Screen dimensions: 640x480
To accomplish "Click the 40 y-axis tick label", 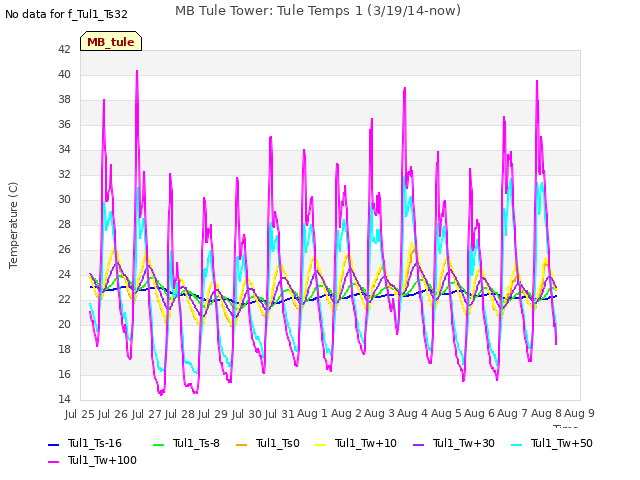I will 64,74.
